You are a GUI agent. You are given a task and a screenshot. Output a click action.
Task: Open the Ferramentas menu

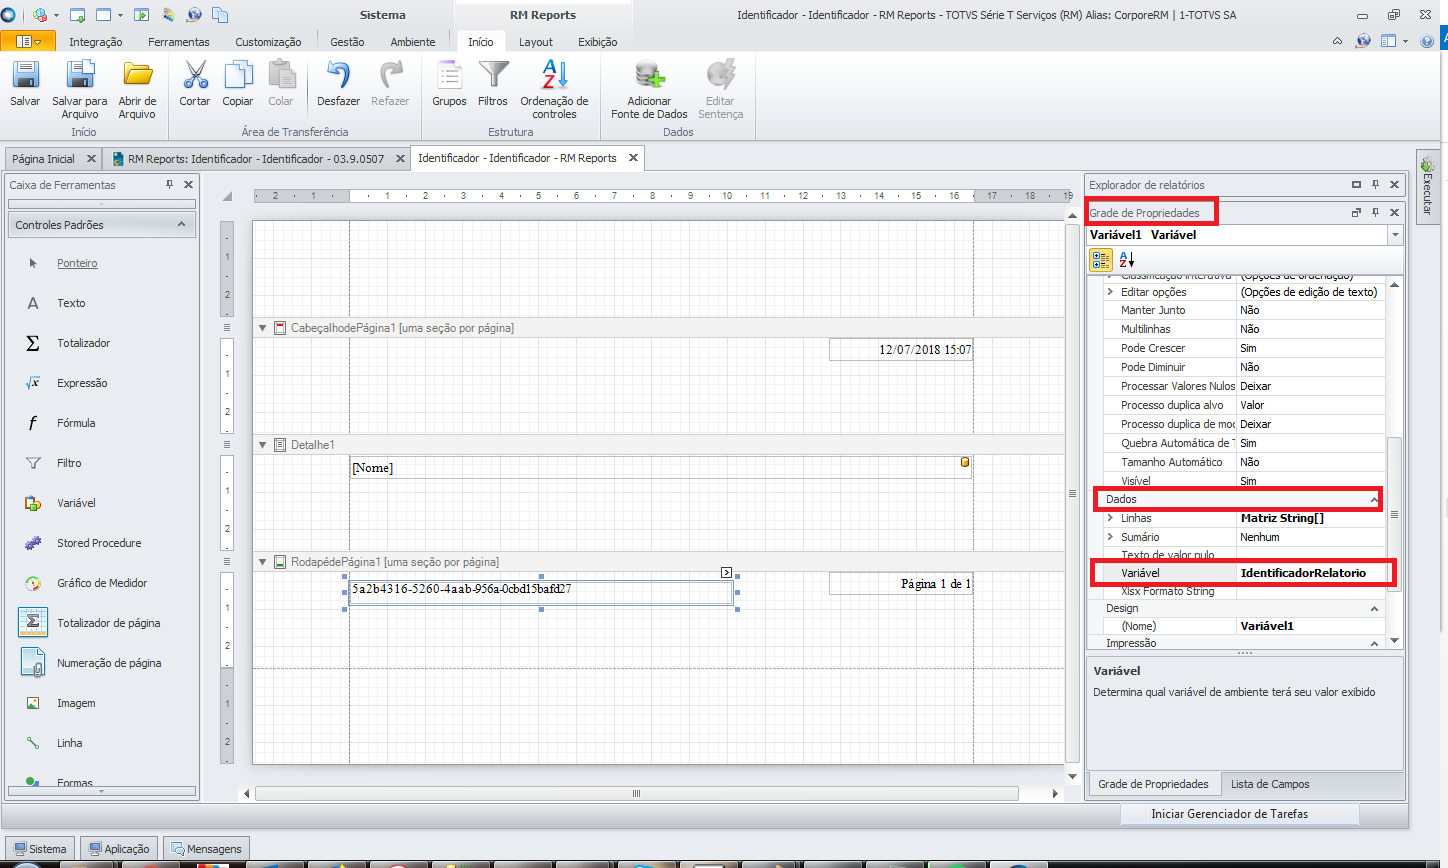pyautogui.click(x=179, y=42)
